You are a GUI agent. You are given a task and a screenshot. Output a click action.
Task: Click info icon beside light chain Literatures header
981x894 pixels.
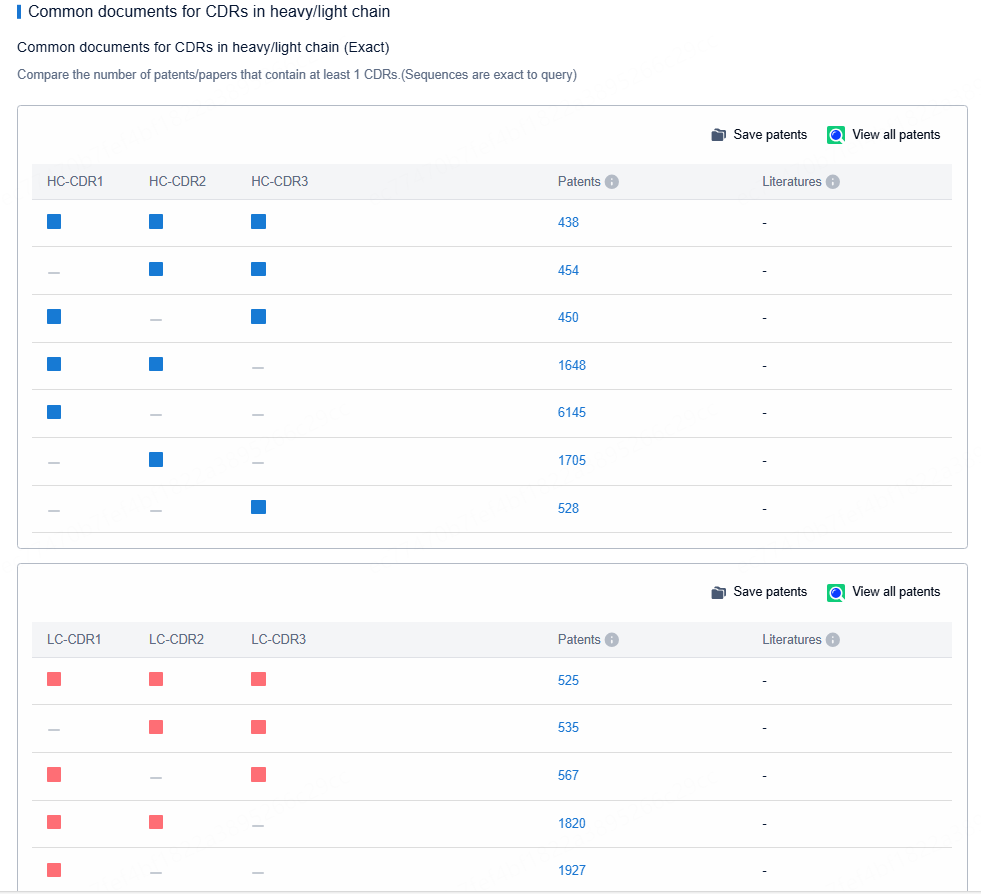[833, 640]
